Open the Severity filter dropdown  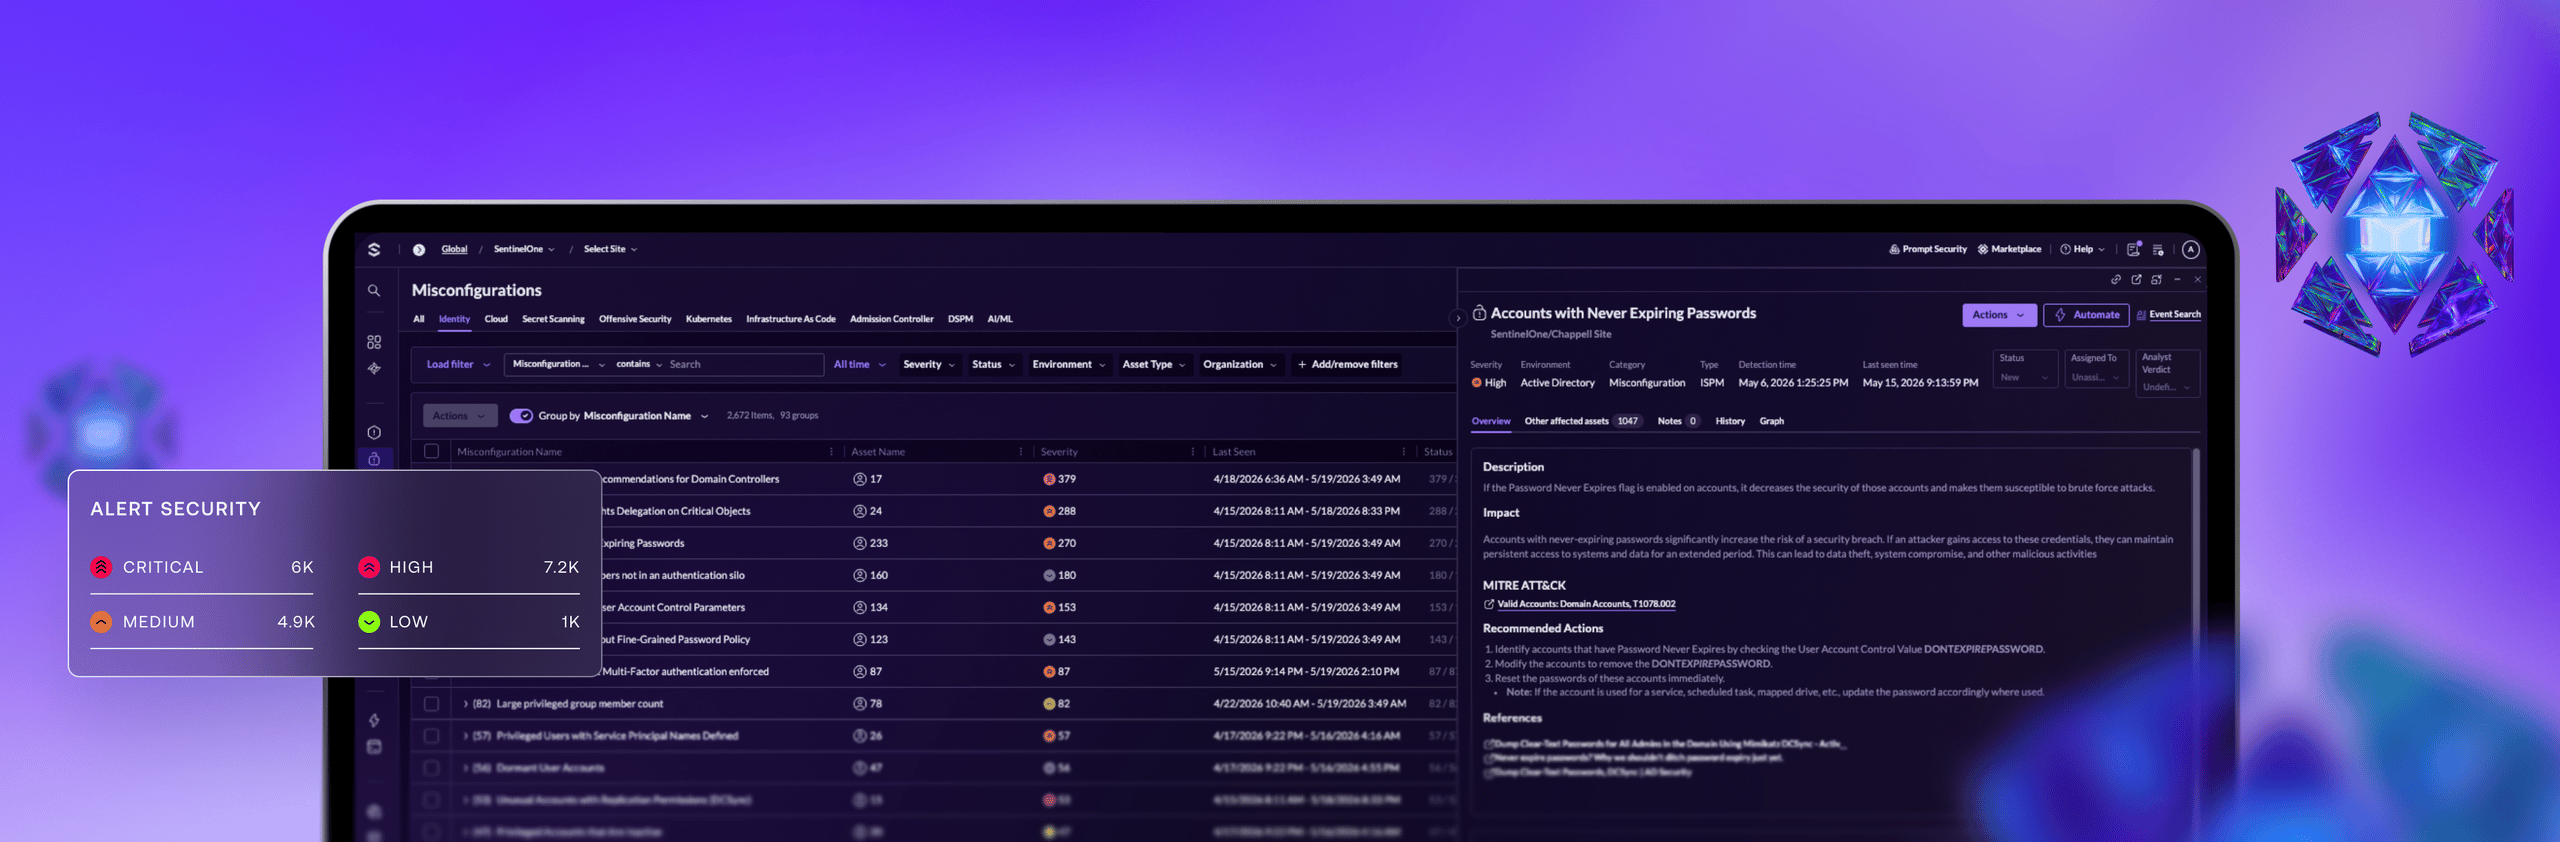(929, 365)
